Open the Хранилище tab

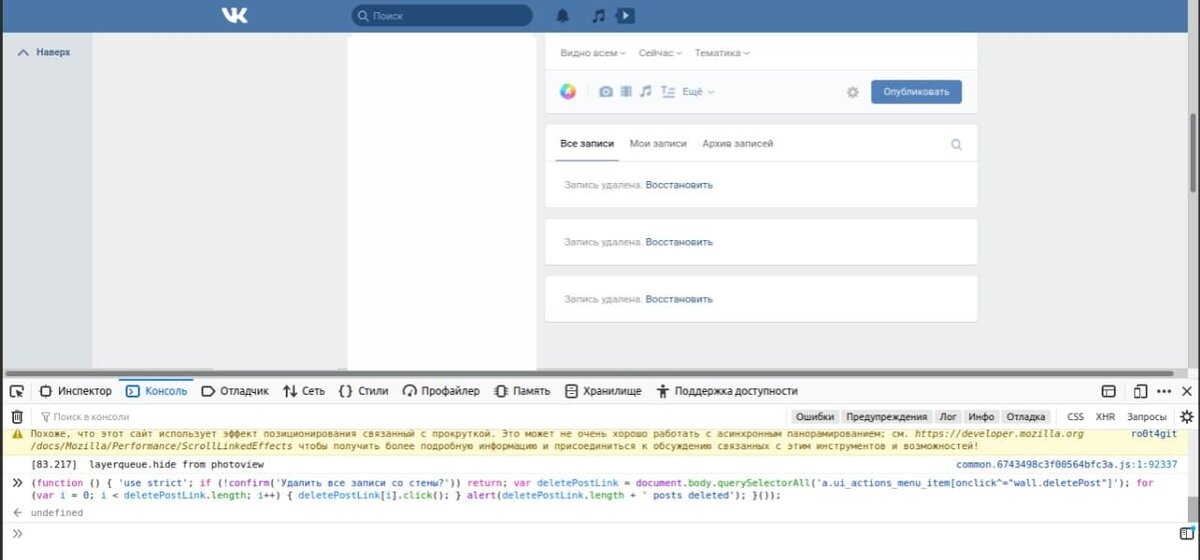coord(603,391)
